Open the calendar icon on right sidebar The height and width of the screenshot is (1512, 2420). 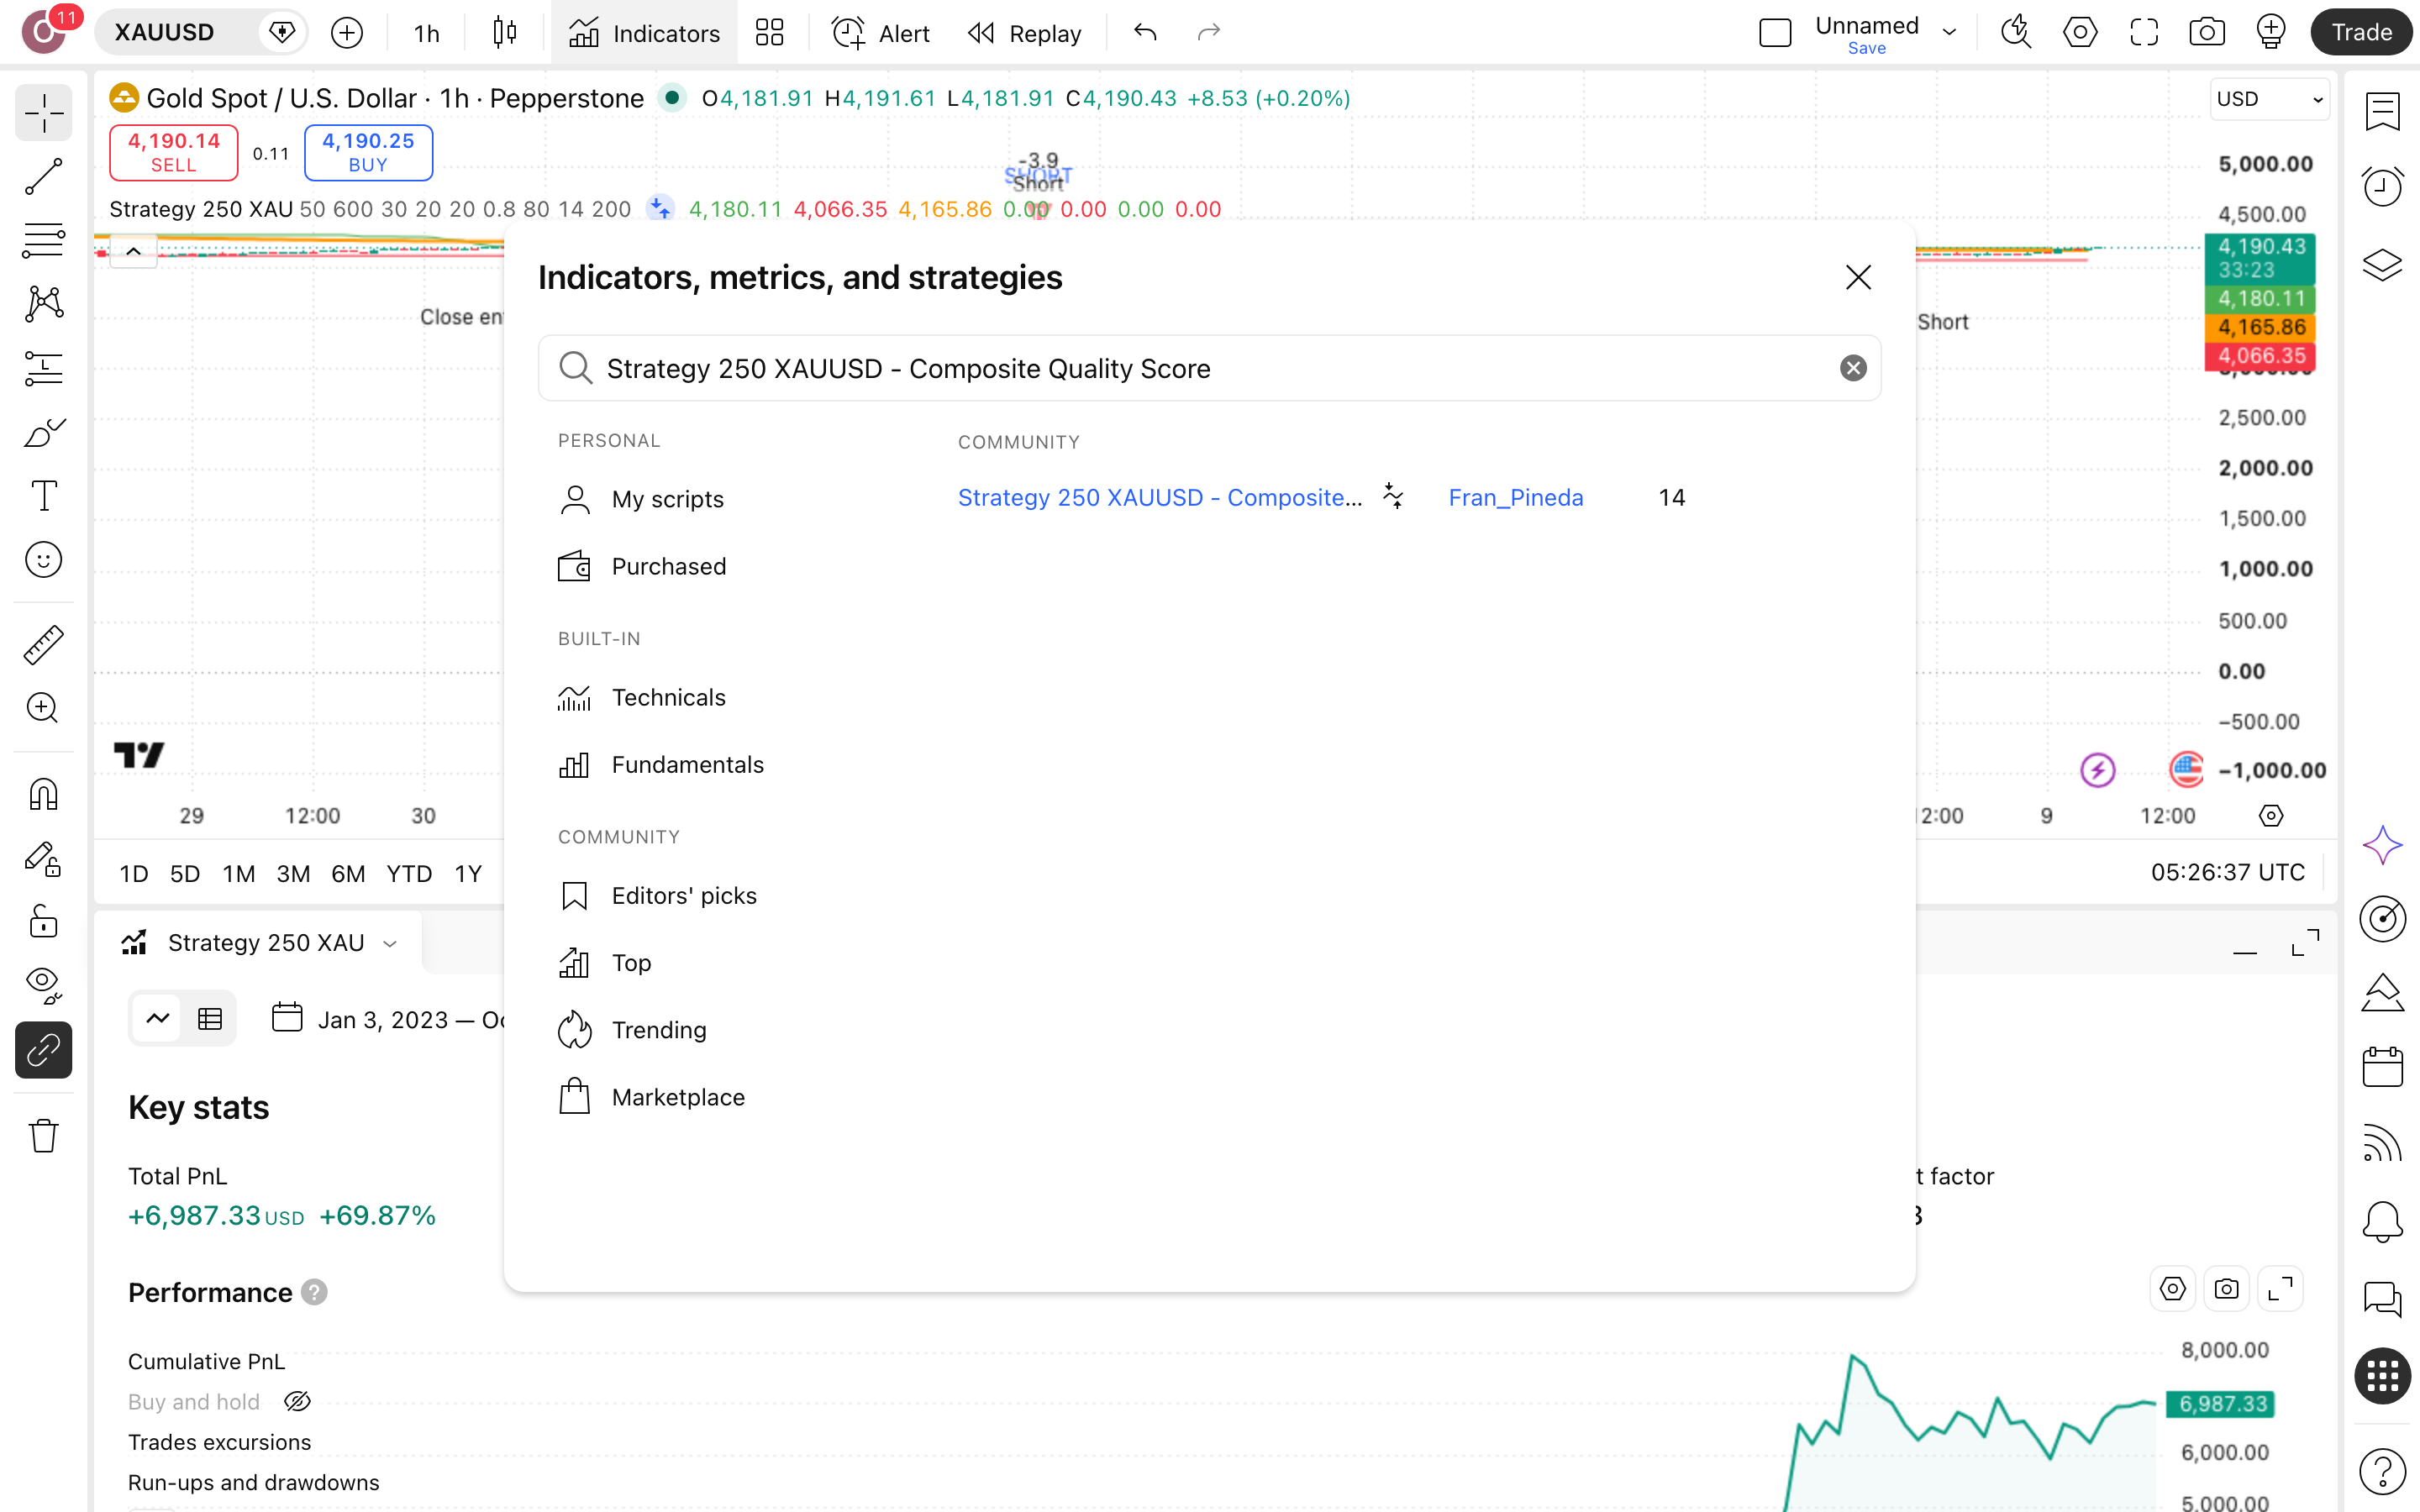pyautogui.click(x=2382, y=1067)
